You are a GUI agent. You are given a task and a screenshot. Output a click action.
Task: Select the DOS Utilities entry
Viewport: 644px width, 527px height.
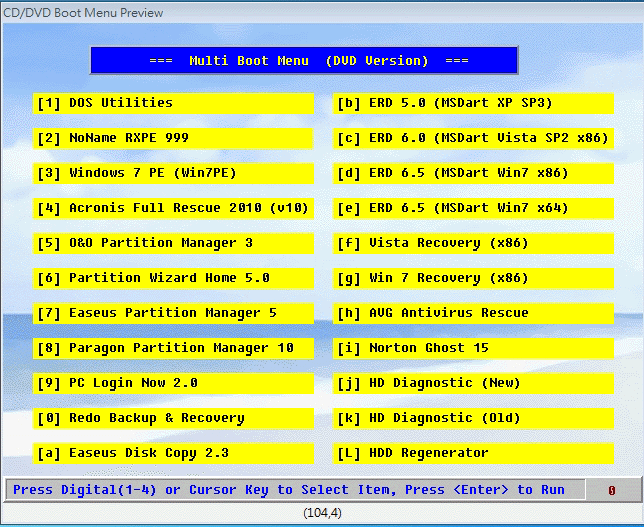pyautogui.click(x=173, y=103)
